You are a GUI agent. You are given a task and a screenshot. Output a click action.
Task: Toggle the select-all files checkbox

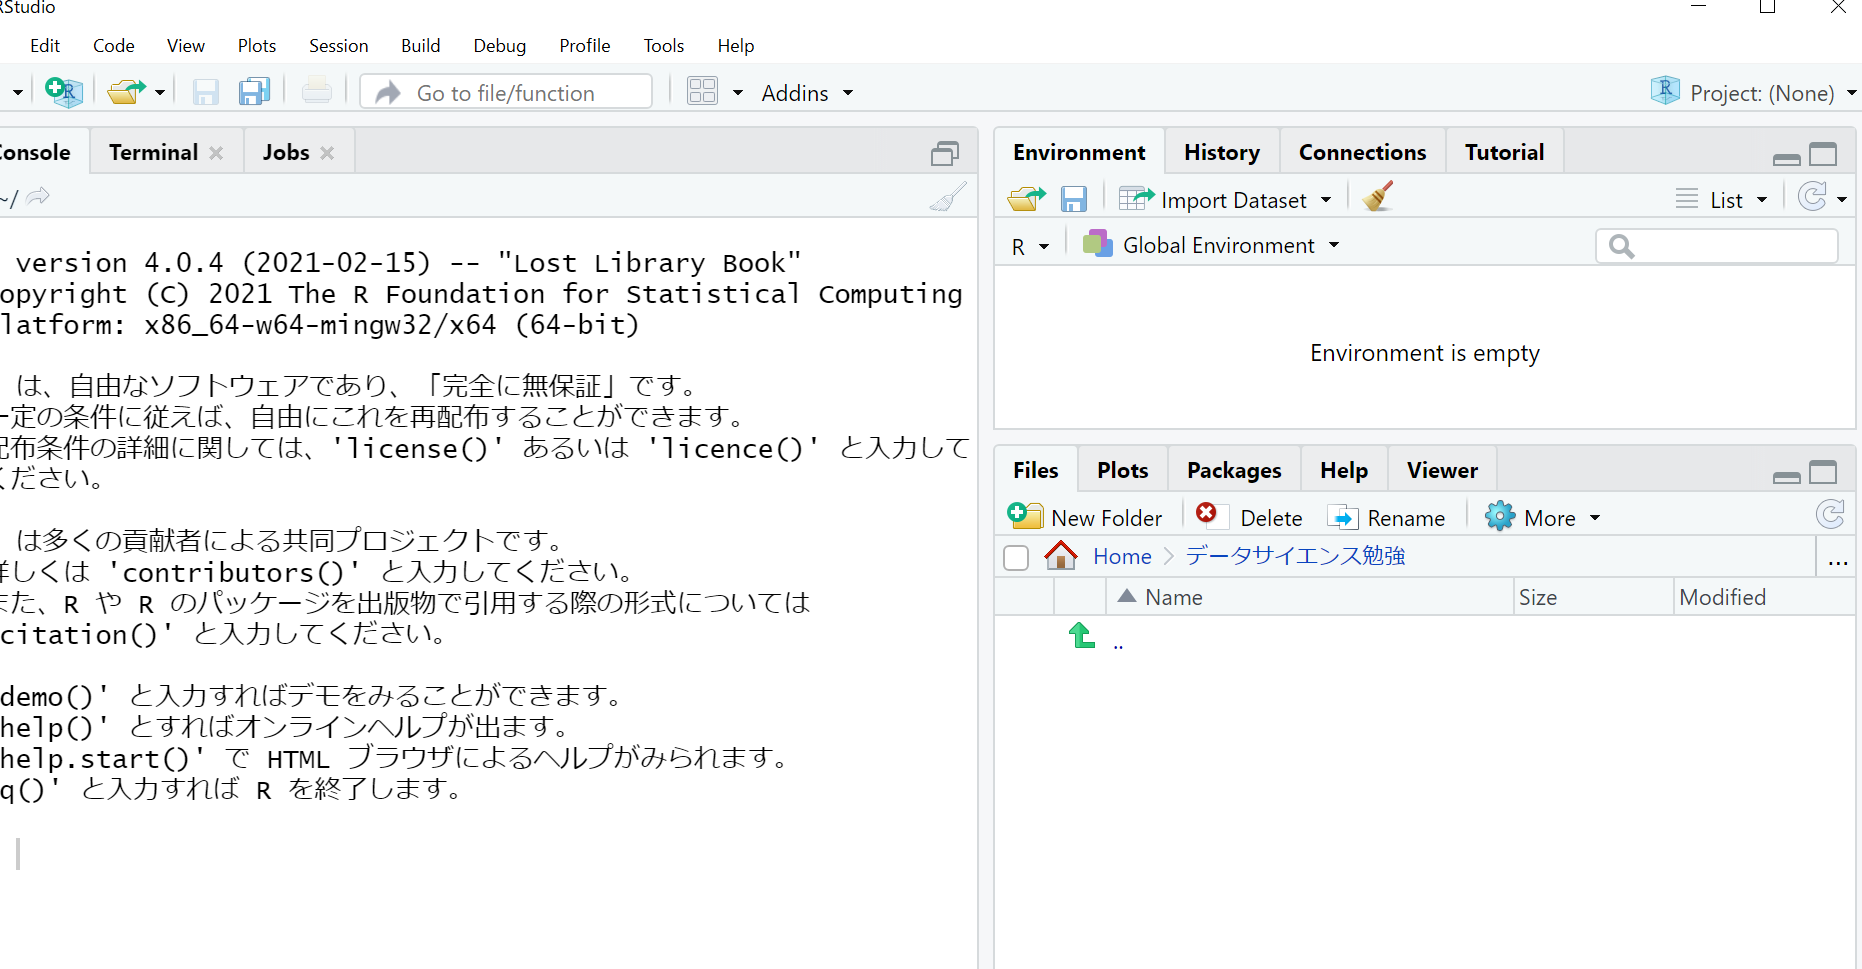click(x=1016, y=557)
